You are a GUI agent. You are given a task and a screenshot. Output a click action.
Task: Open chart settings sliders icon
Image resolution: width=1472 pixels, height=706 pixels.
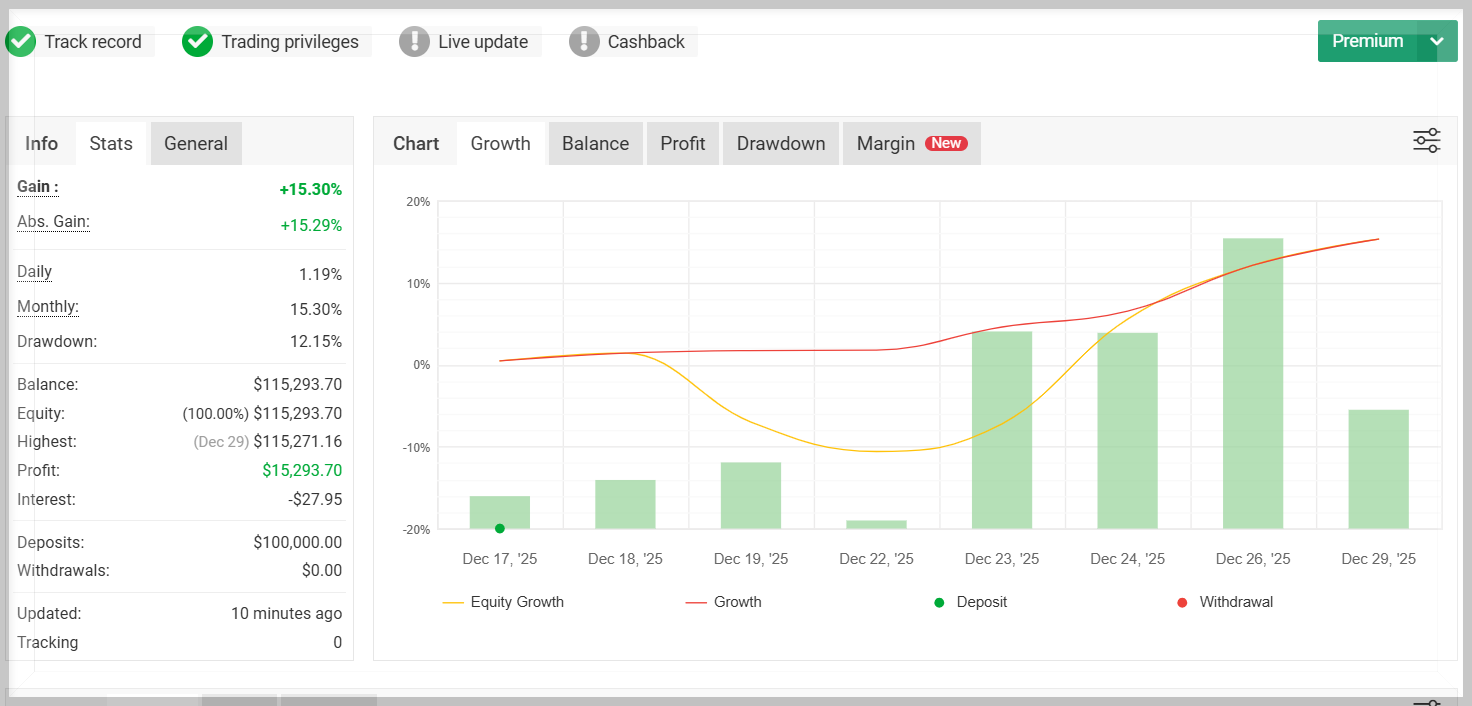point(1426,141)
